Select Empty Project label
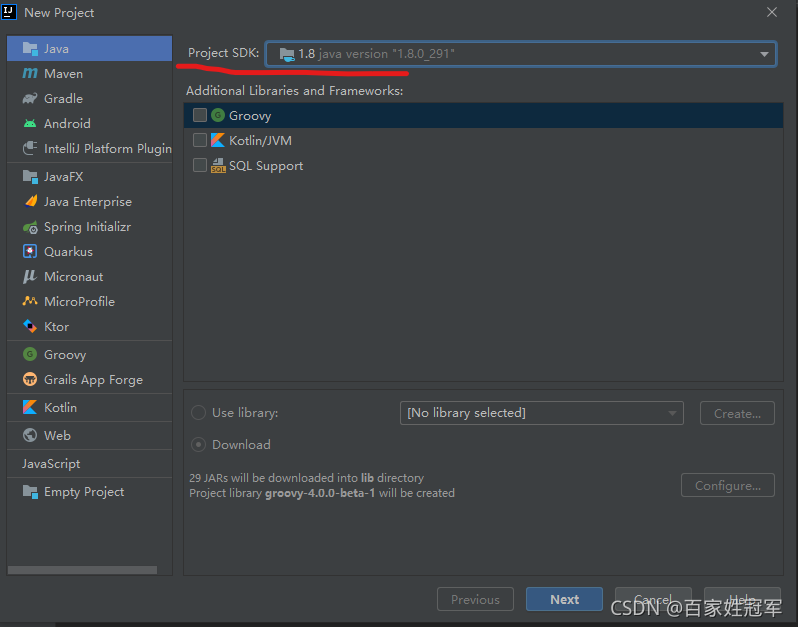The height and width of the screenshot is (627, 798). coord(84,492)
